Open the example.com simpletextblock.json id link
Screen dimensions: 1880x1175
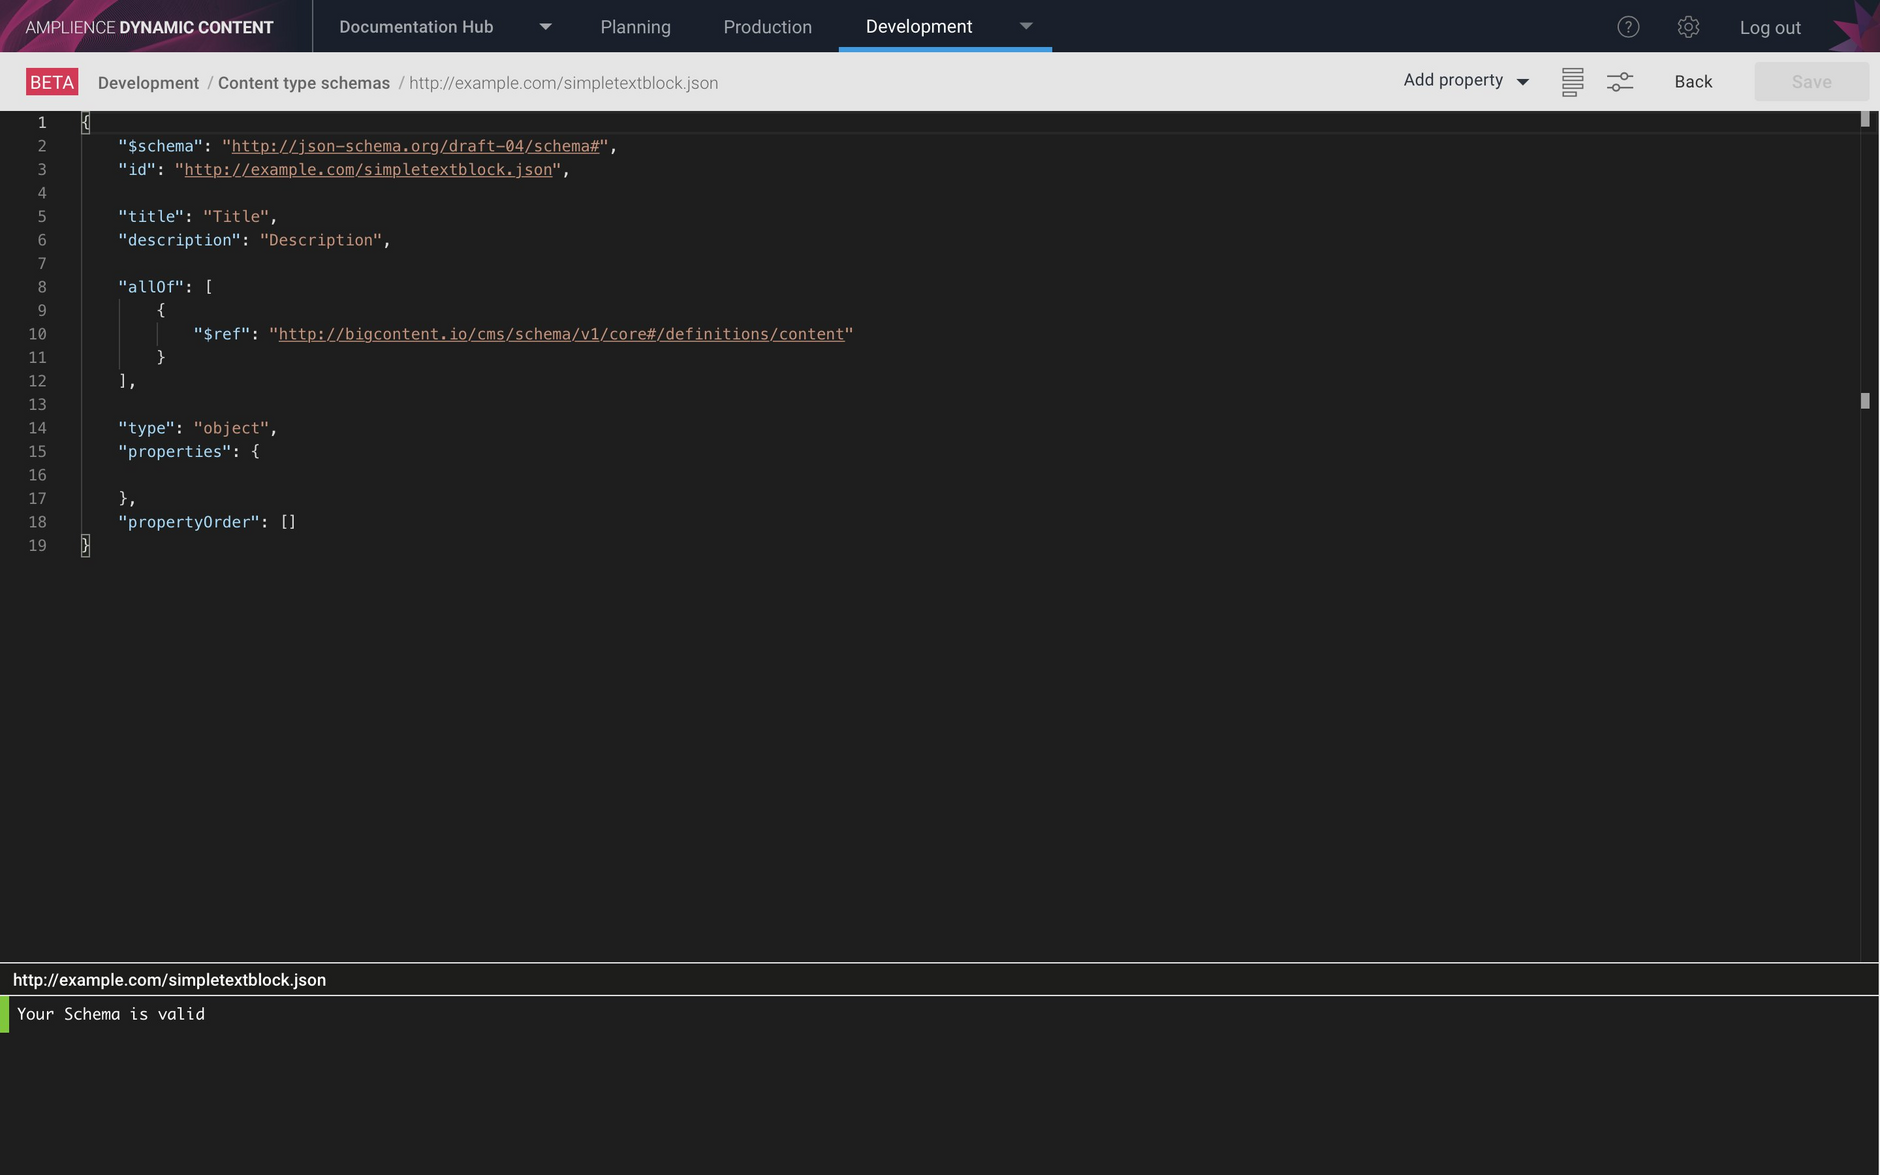368,170
